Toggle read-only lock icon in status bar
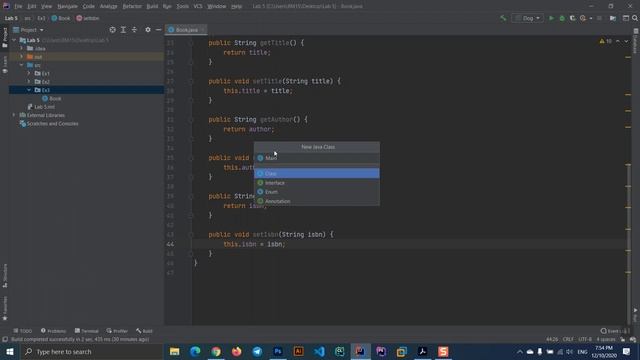640x360 pixels. 623,340
